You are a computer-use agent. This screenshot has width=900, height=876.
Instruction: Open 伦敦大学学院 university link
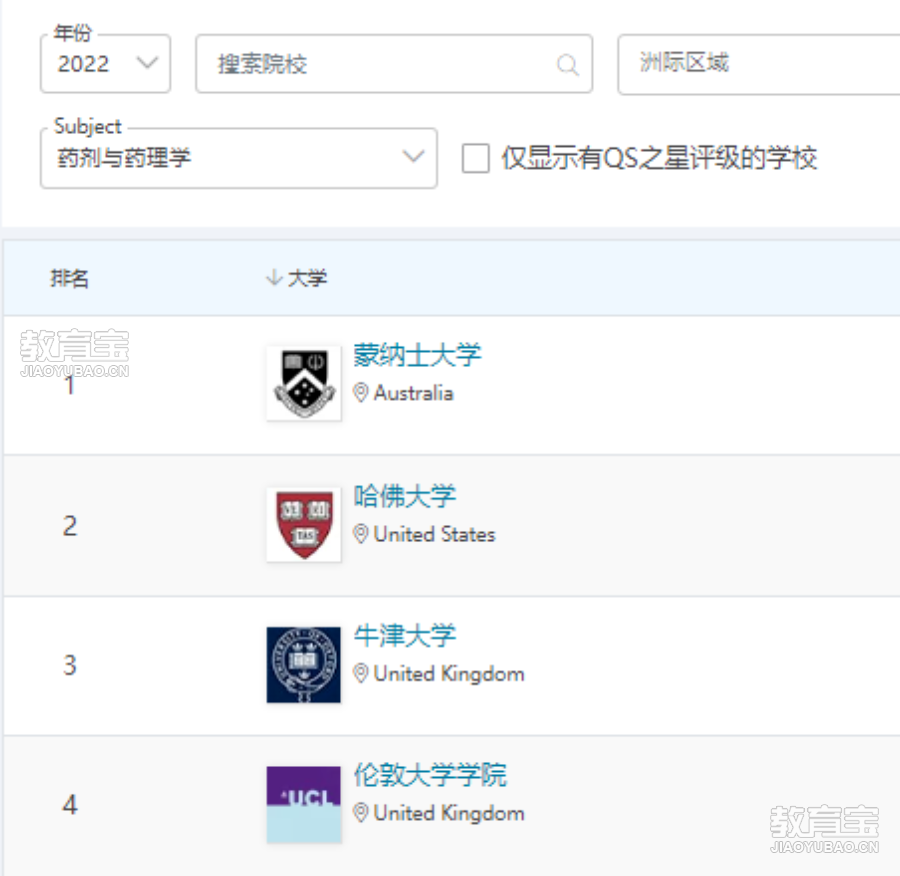pyautogui.click(x=430, y=775)
